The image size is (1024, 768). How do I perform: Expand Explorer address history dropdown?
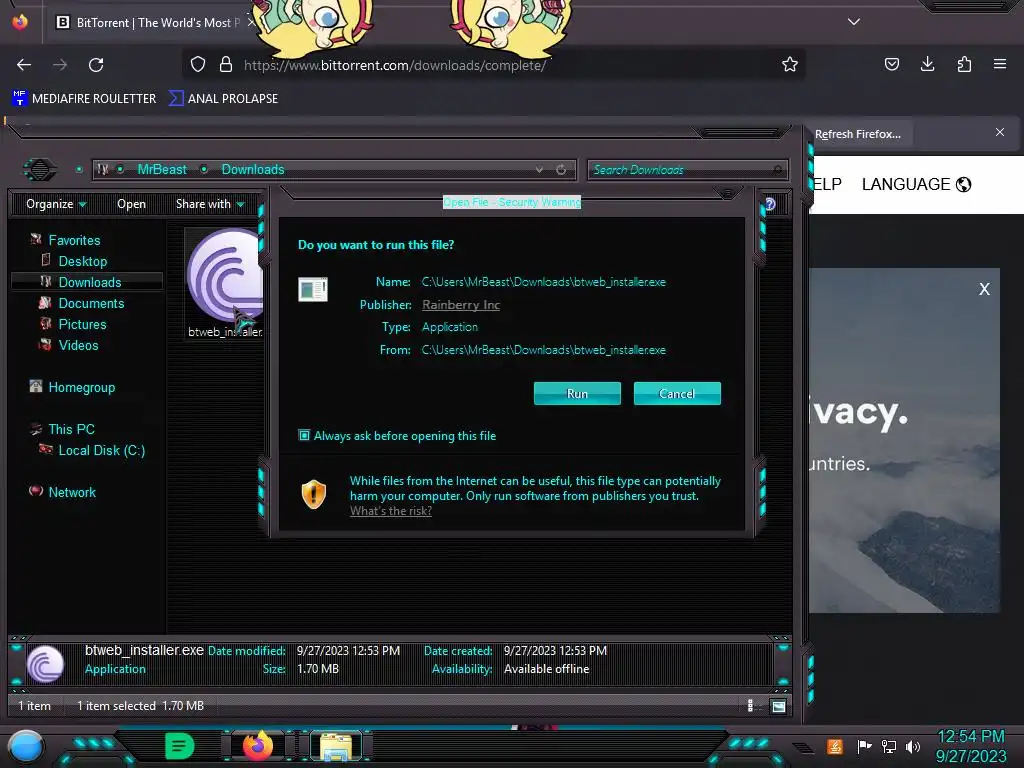[x=539, y=169]
